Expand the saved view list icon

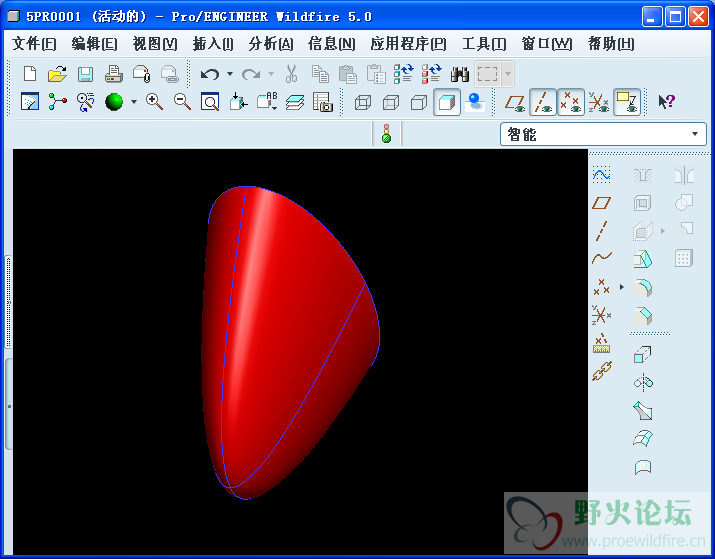tap(266, 102)
